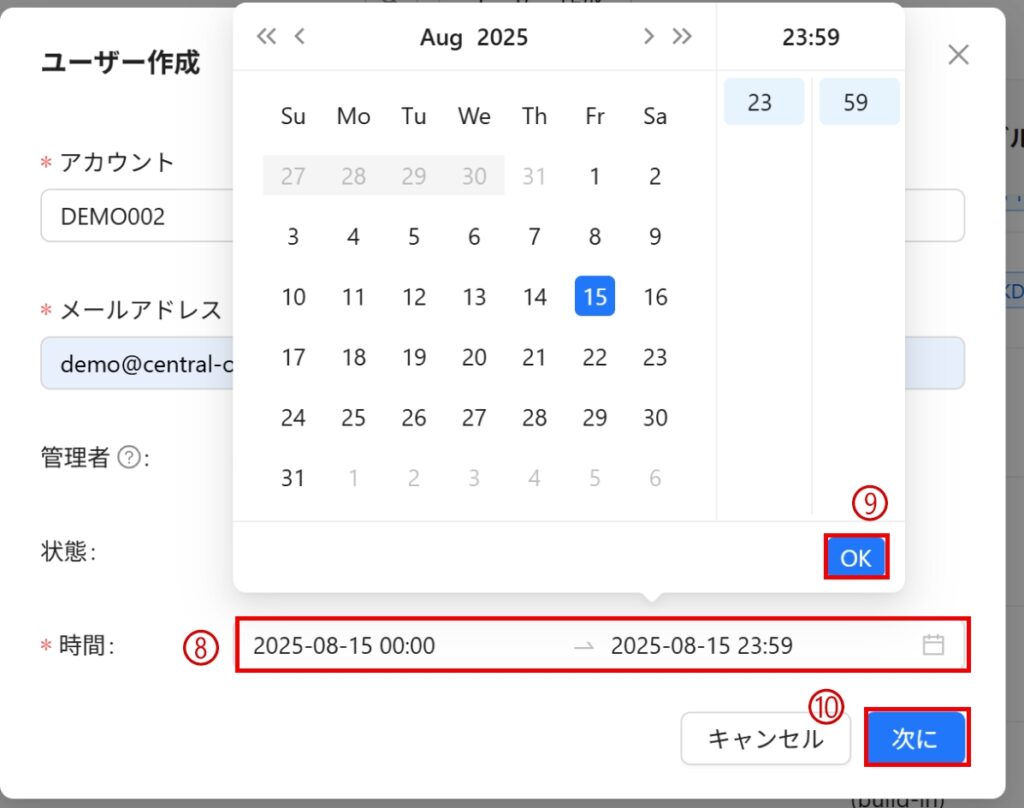1024x808 pixels.
Task: Confirm the date with OK button
Action: [856, 558]
